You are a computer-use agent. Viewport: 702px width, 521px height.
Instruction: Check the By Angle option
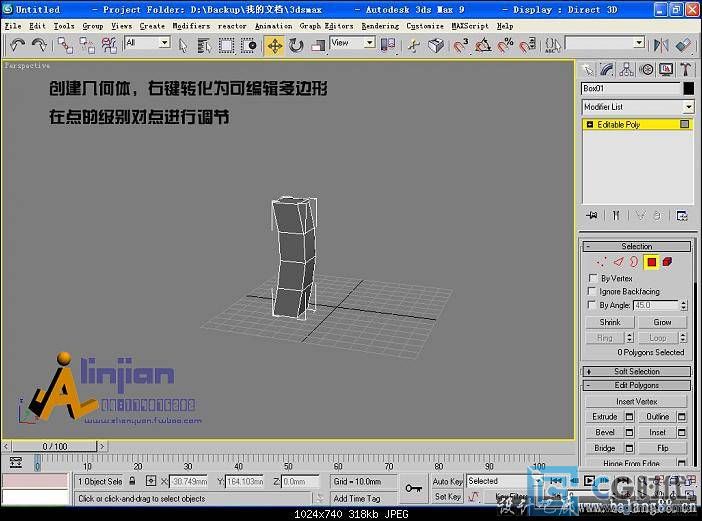tap(593, 305)
